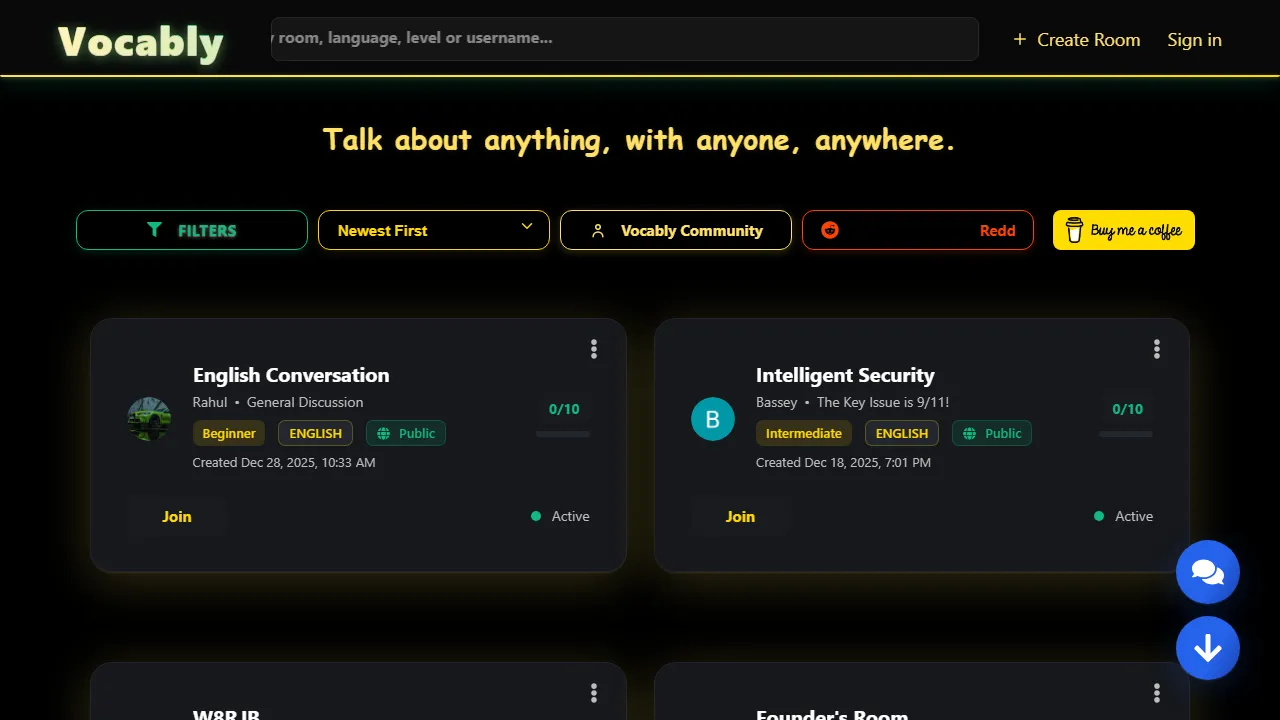Click Bassey's circular avatar
This screenshot has height=720, width=1280.
coord(713,419)
